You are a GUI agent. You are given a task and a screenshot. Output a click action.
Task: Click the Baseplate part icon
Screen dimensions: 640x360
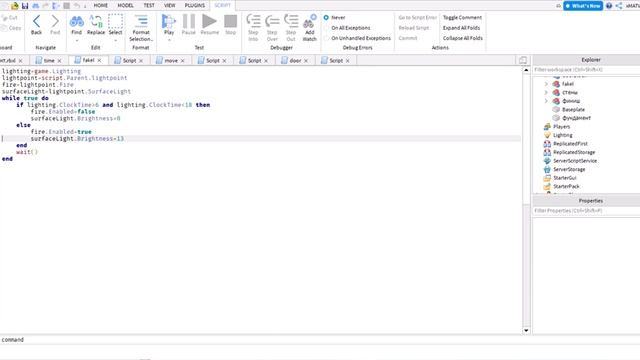[556, 109]
